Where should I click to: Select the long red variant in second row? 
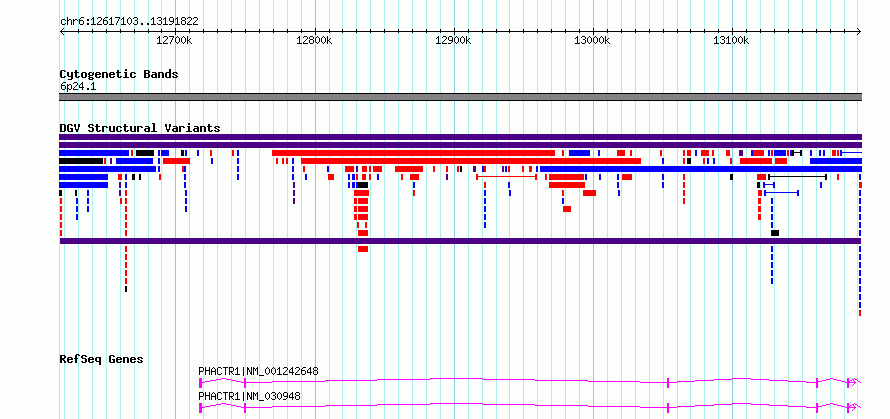click(x=471, y=161)
